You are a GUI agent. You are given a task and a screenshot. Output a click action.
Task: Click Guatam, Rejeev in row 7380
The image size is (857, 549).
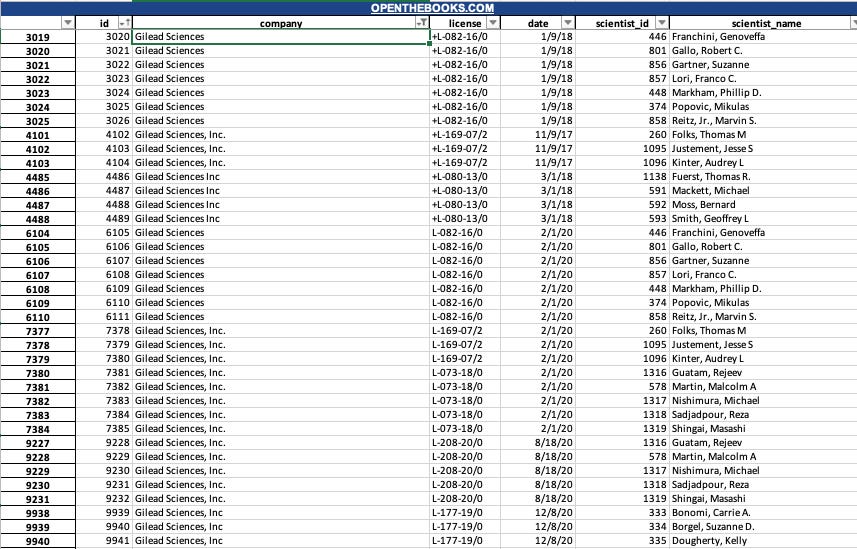click(763, 372)
